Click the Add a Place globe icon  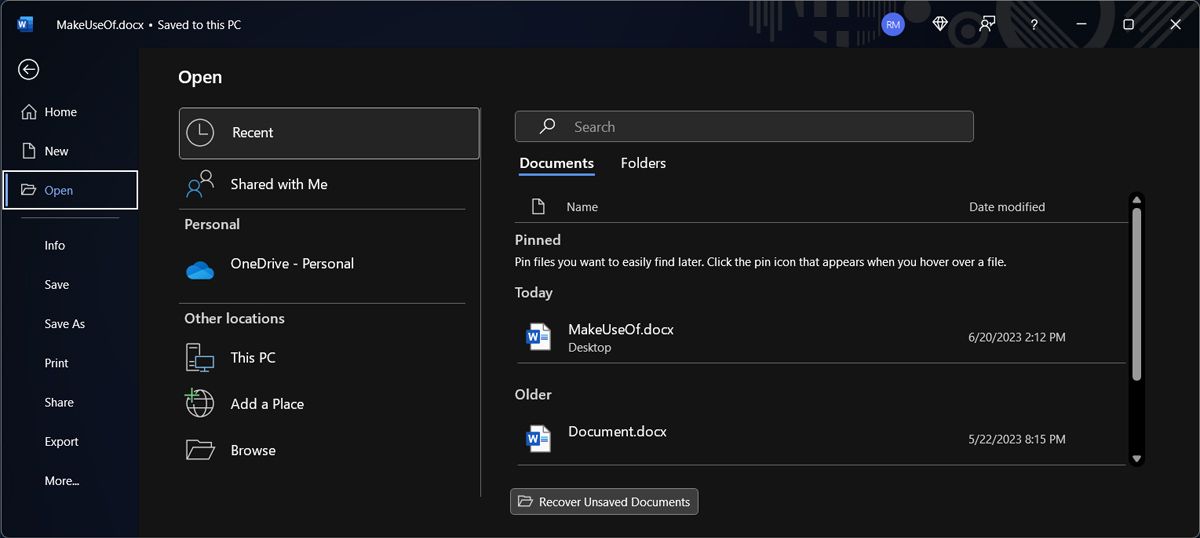(x=200, y=403)
